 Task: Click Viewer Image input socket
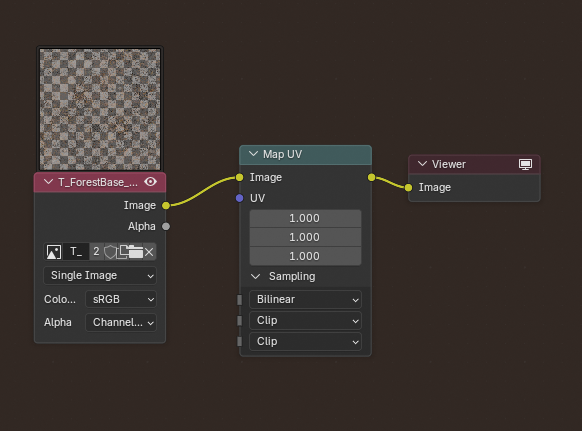(x=408, y=187)
